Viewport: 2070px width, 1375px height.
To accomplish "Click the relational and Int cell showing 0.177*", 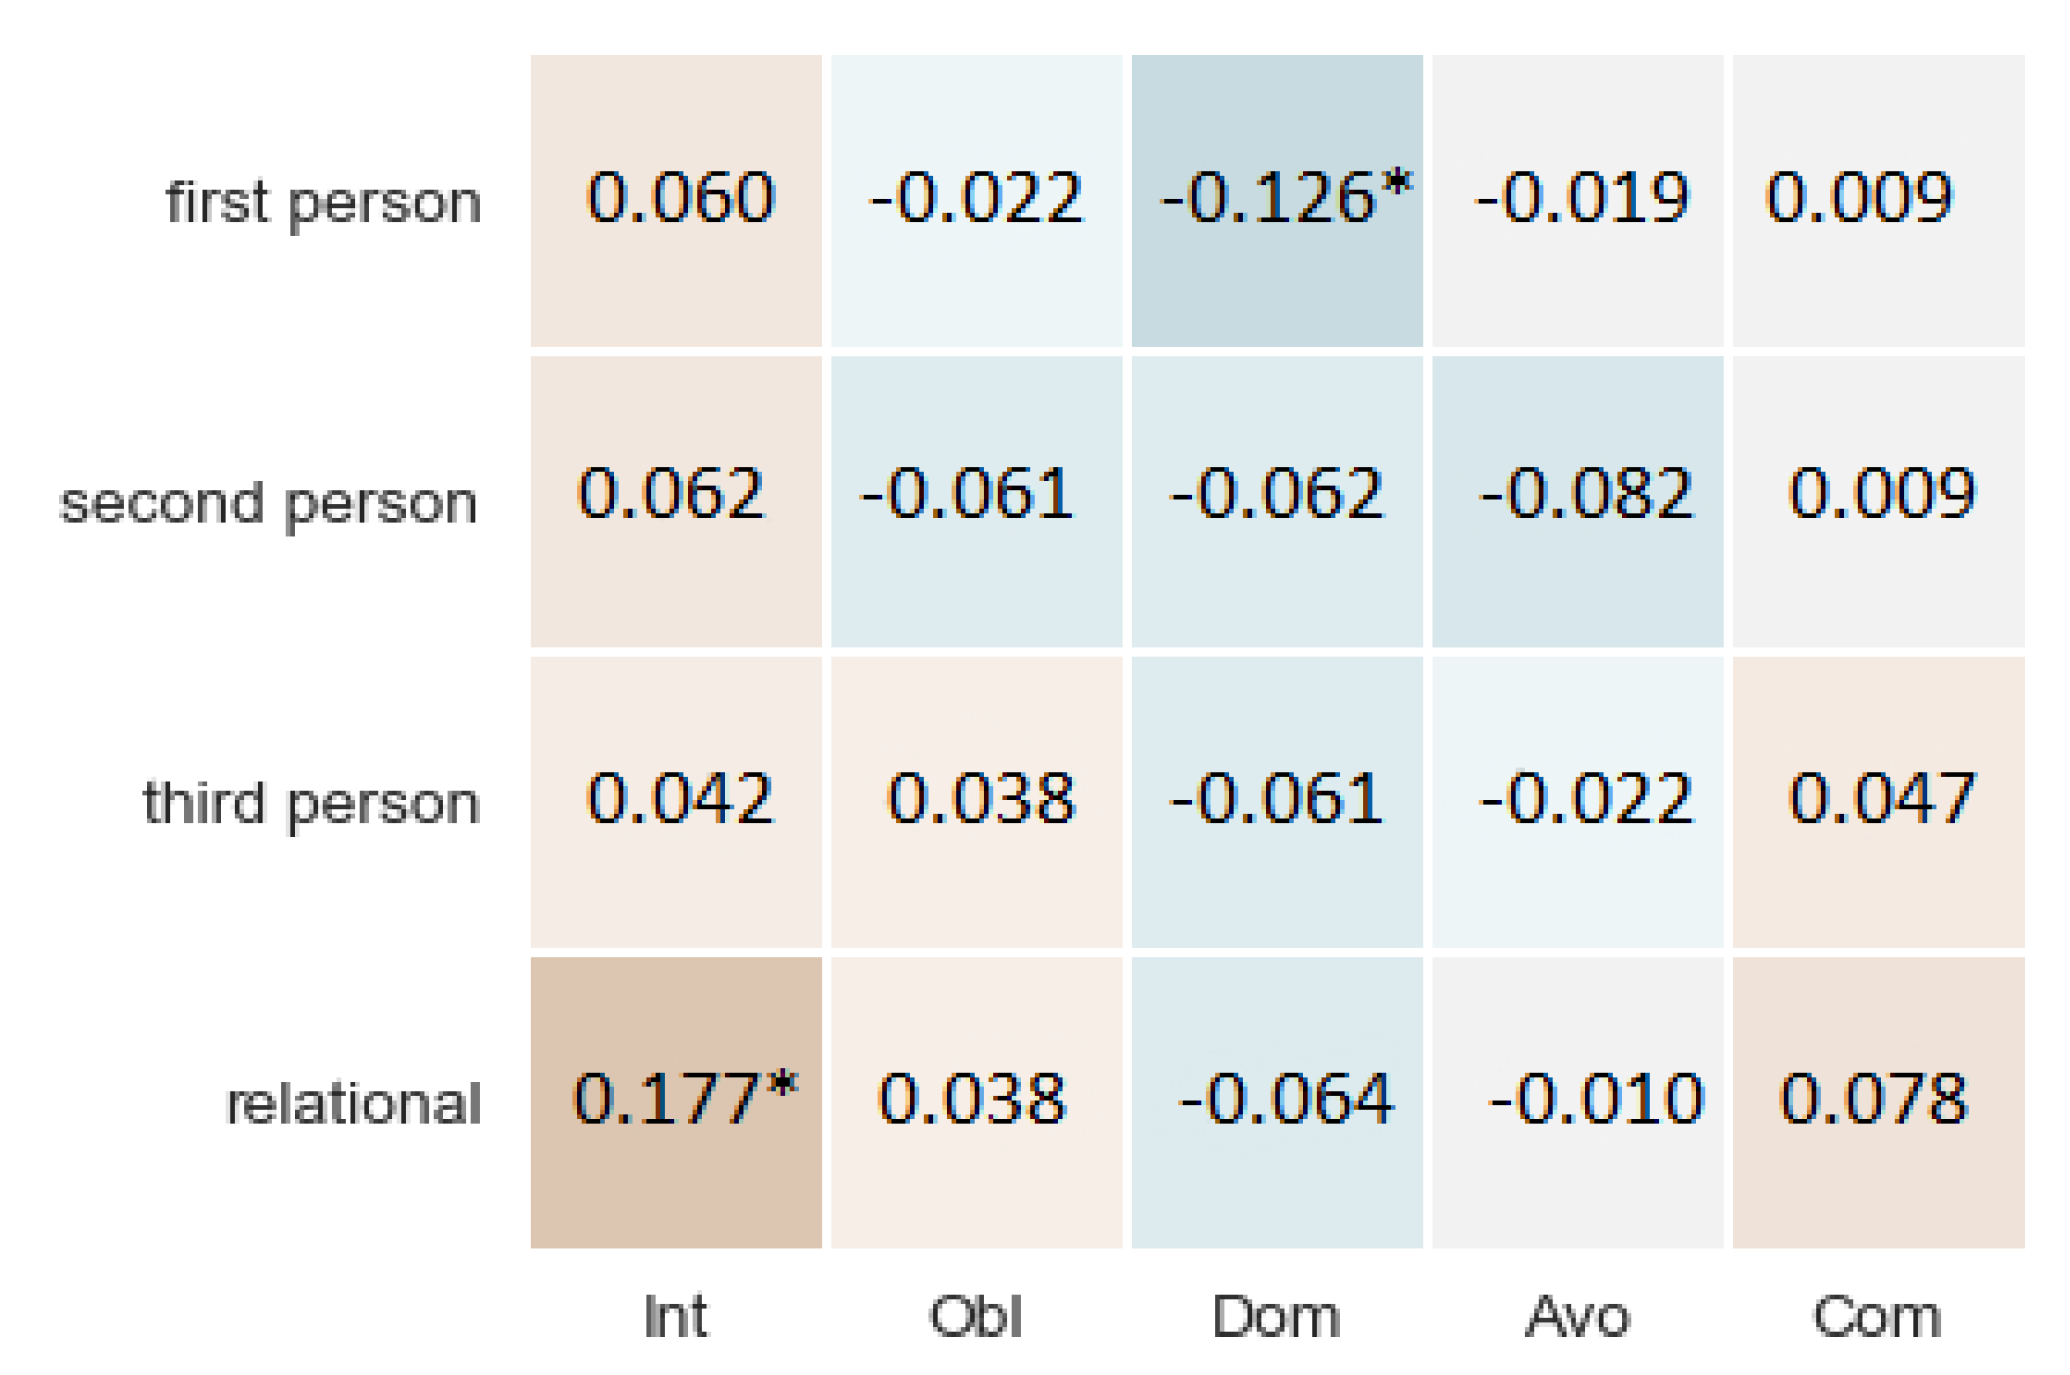I will 676,1101.
